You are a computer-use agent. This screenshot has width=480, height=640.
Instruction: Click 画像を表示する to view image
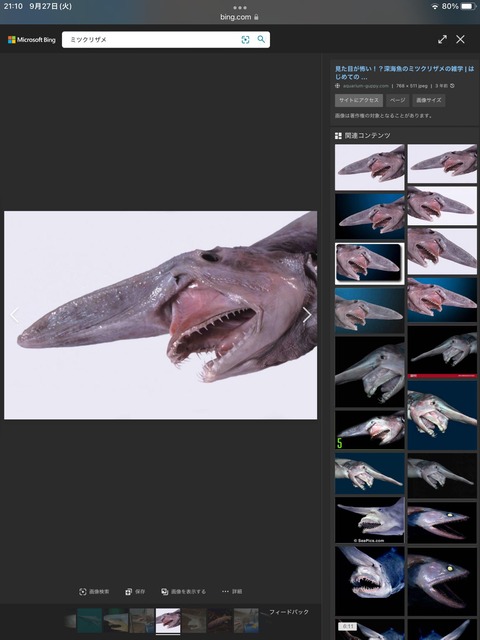pos(183,591)
